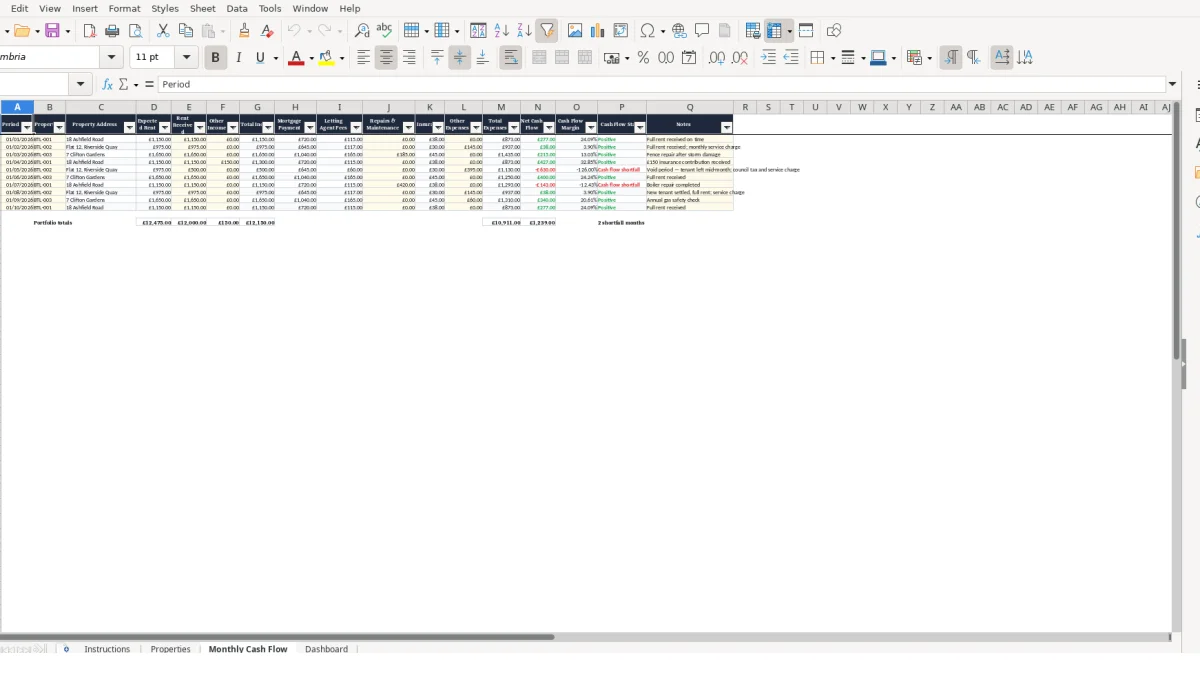Toggle AutoFilter funnel button

(x=547, y=31)
